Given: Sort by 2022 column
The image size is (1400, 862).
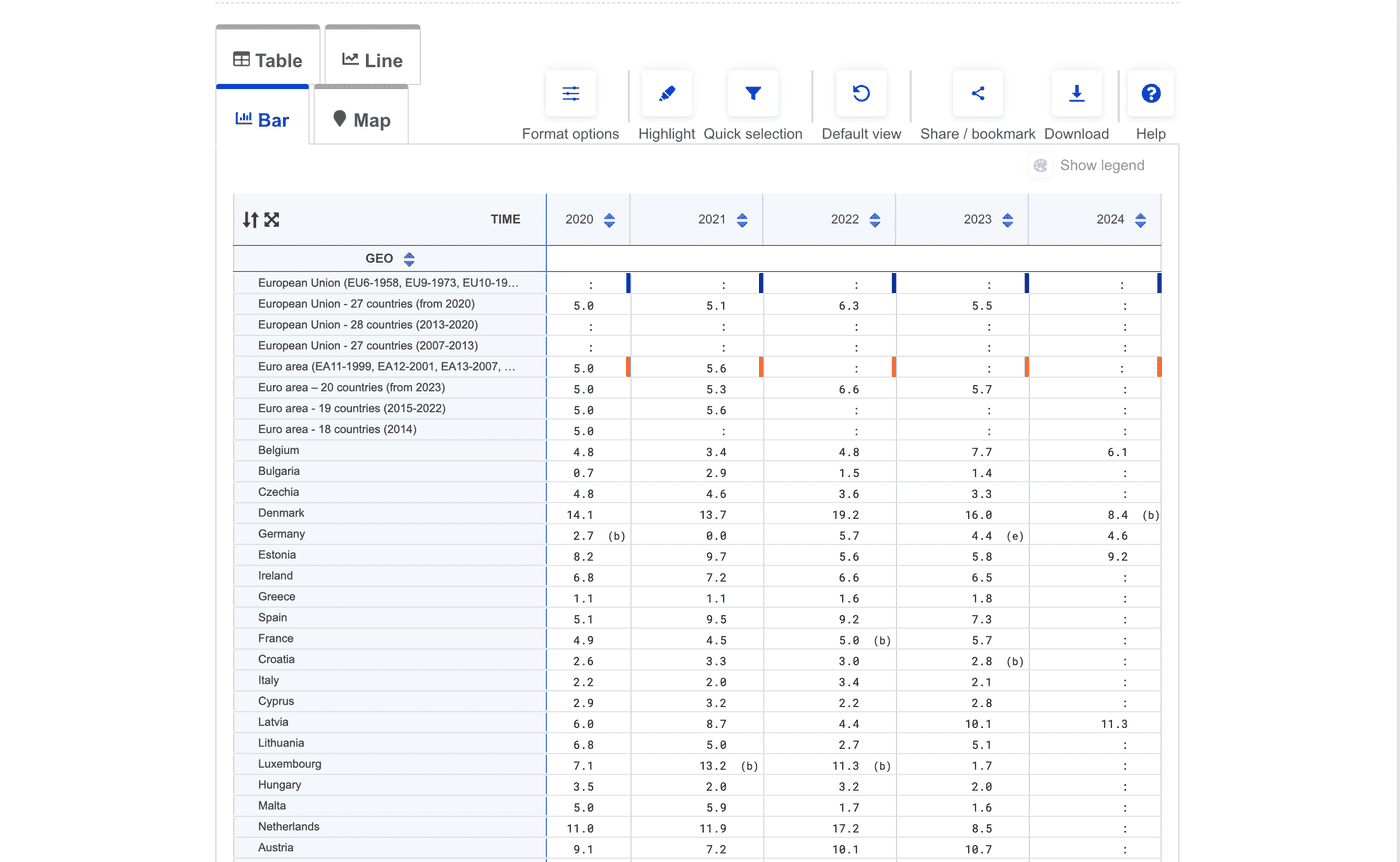Looking at the screenshot, I should [x=875, y=220].
